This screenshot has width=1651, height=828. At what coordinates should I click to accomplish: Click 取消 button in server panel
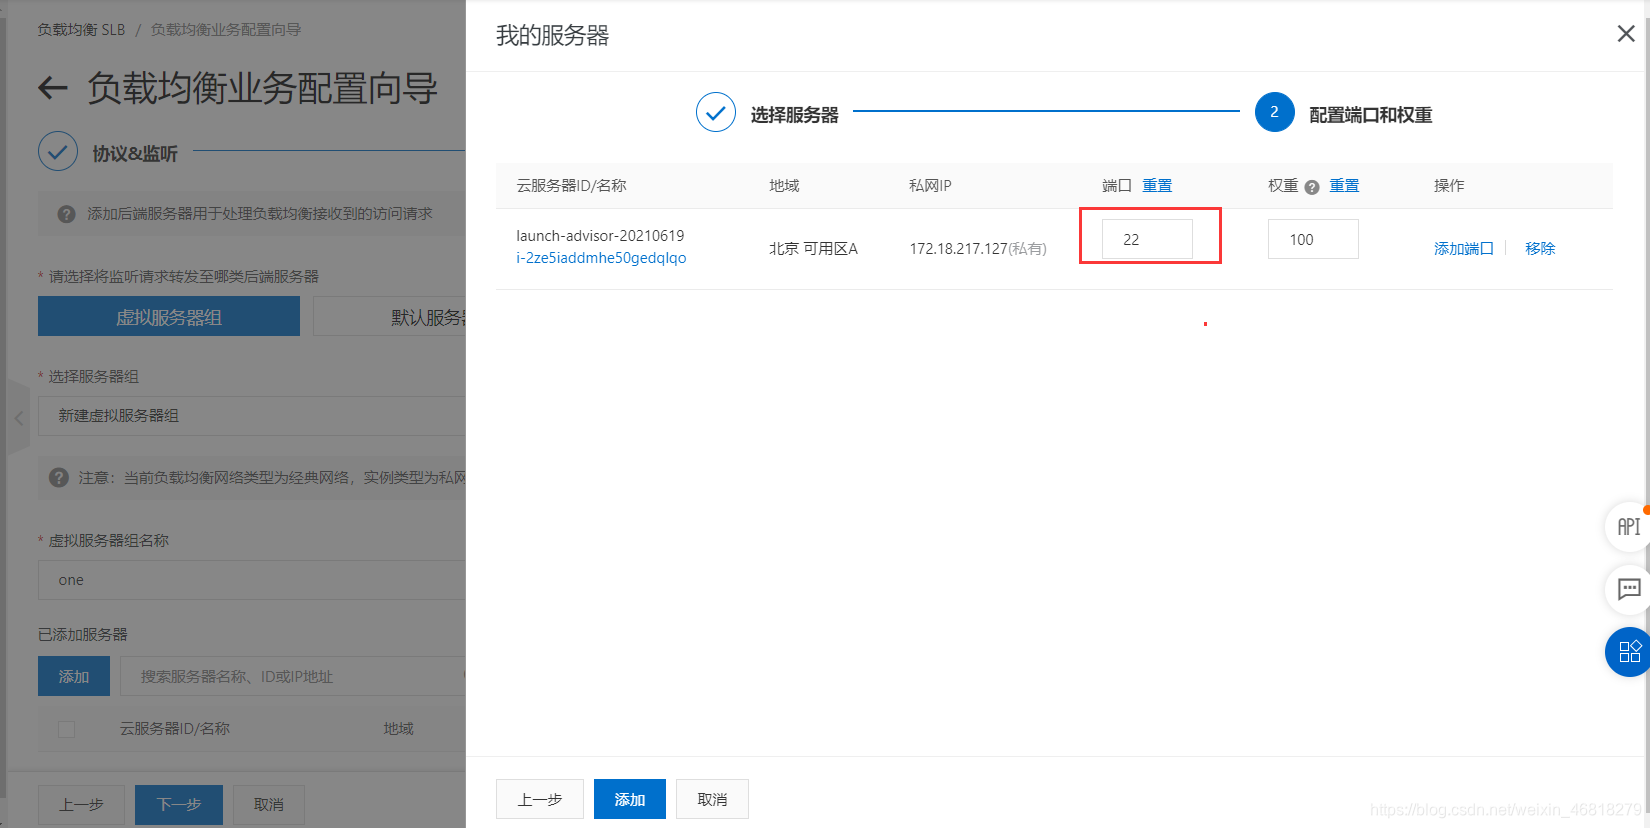click(712, 799)
